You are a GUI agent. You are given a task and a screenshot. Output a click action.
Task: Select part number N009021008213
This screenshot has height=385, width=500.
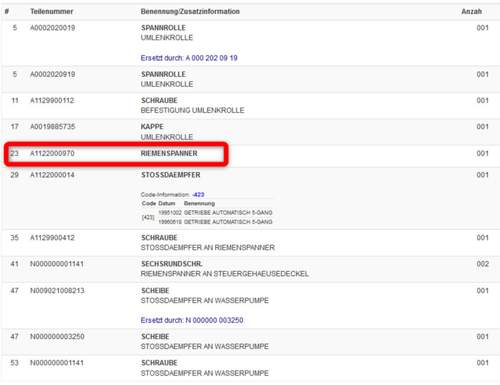[x=57, y=290]
